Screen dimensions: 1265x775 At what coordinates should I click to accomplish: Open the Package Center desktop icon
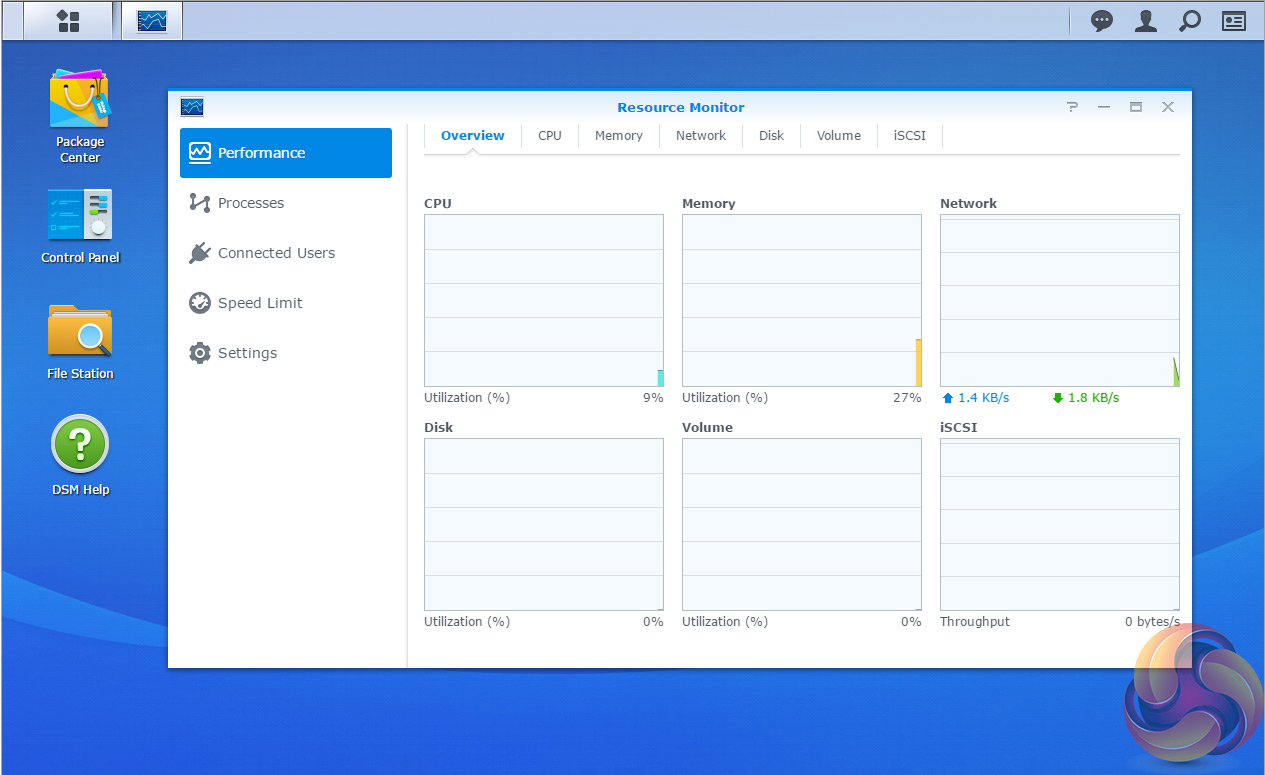pyautogui.click(x=80, y=101)
